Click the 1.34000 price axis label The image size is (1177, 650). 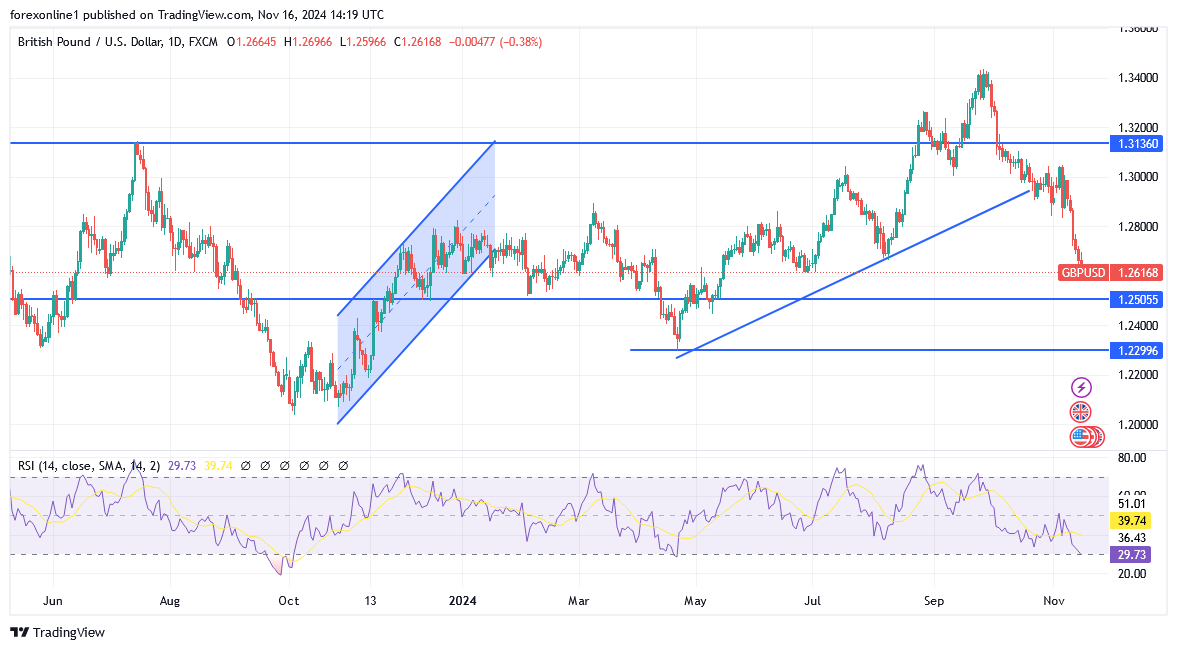(1138, 78)
